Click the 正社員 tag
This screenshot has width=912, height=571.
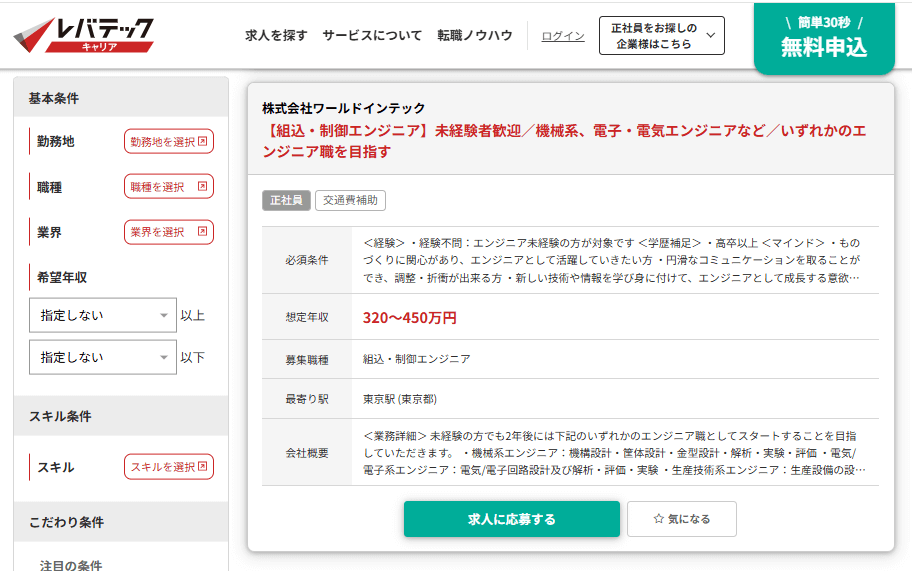286,201
